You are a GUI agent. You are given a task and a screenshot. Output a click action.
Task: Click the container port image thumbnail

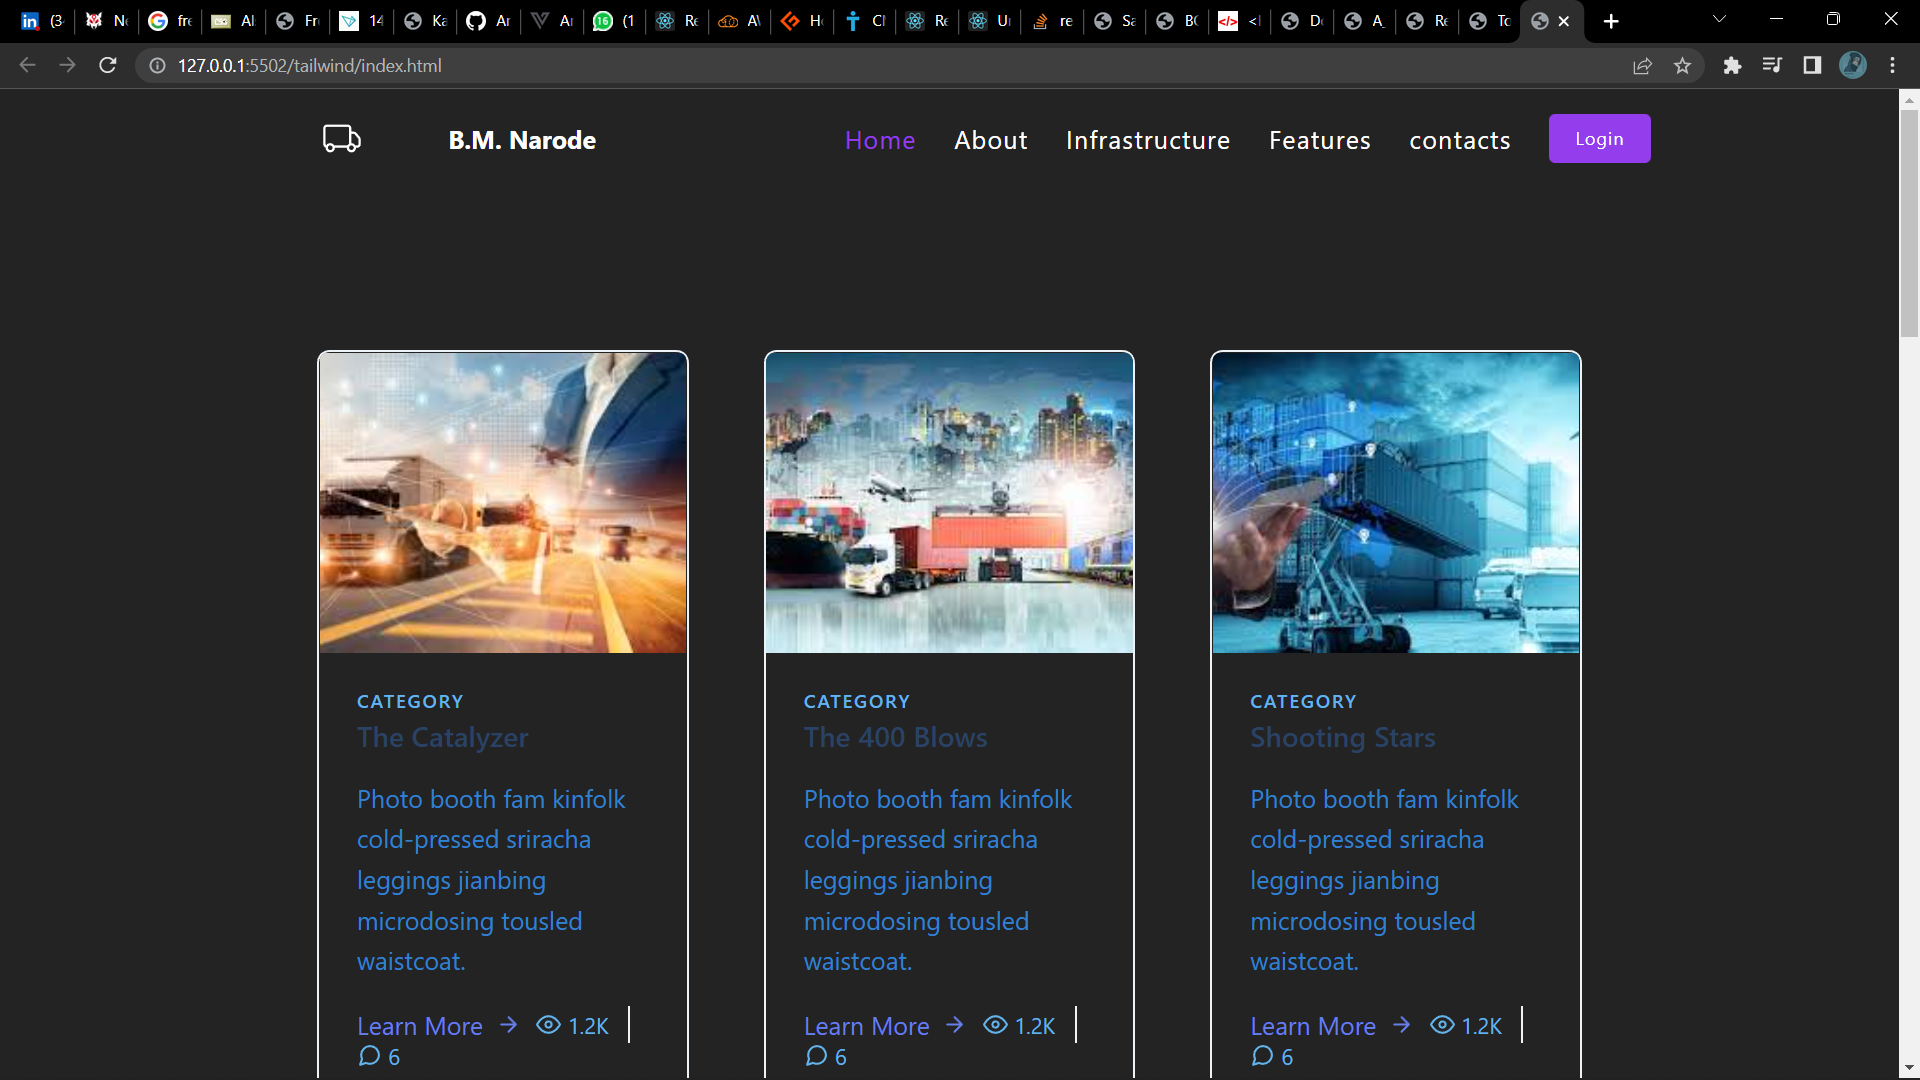point(1395,503)
